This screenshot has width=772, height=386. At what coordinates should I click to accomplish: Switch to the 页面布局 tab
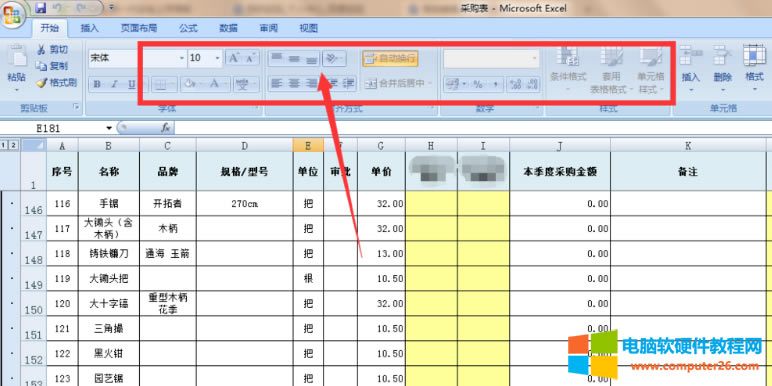click(139, 28)
